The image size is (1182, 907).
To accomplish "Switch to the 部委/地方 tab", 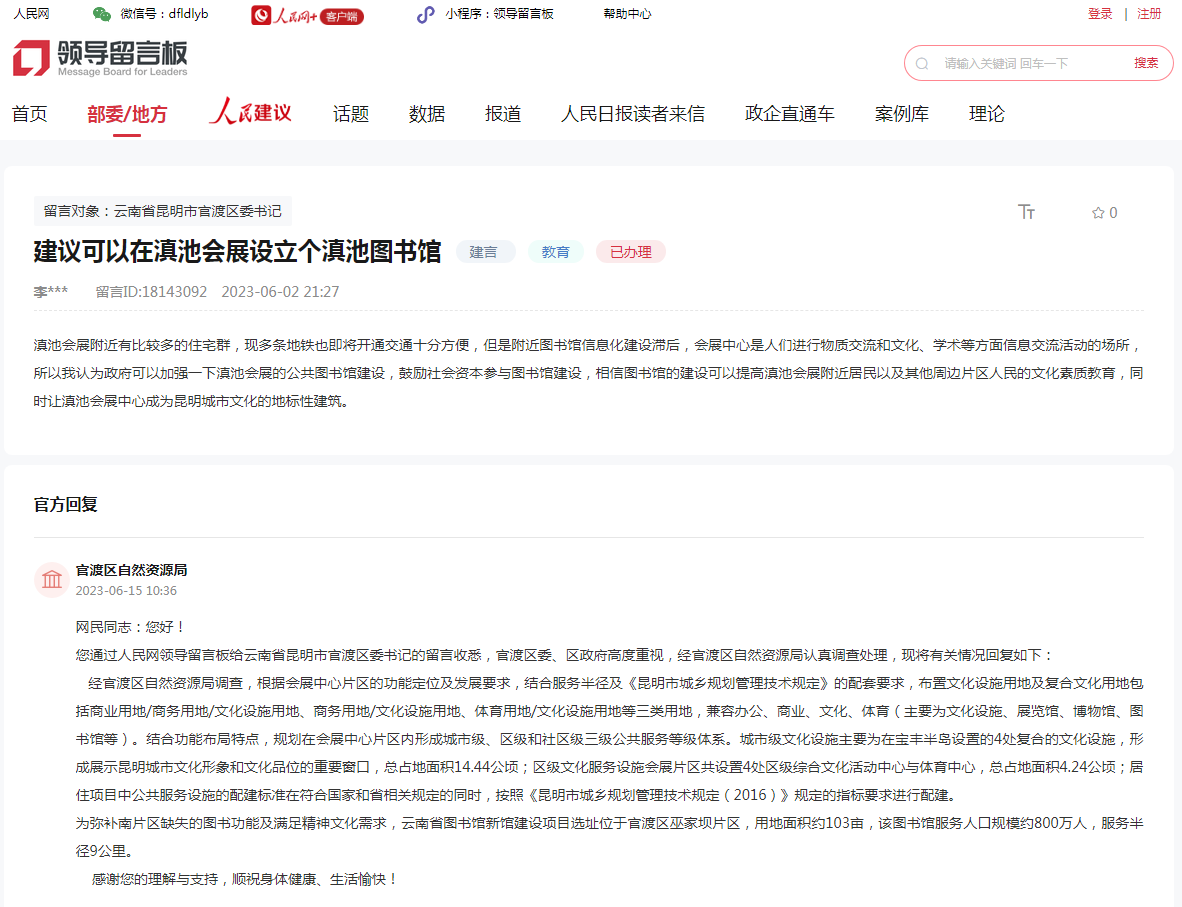I will click(126, 114).
